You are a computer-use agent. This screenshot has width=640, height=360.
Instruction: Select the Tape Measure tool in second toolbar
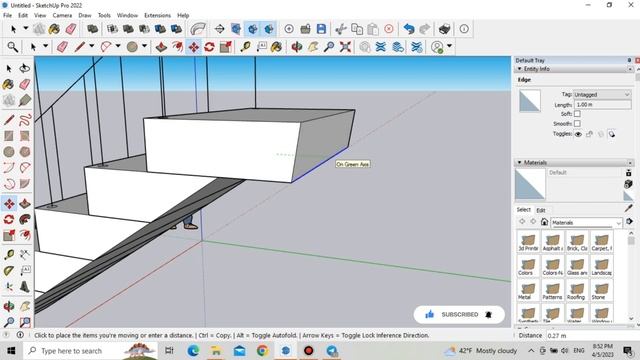pyautogui.click(x=245, y=47)
